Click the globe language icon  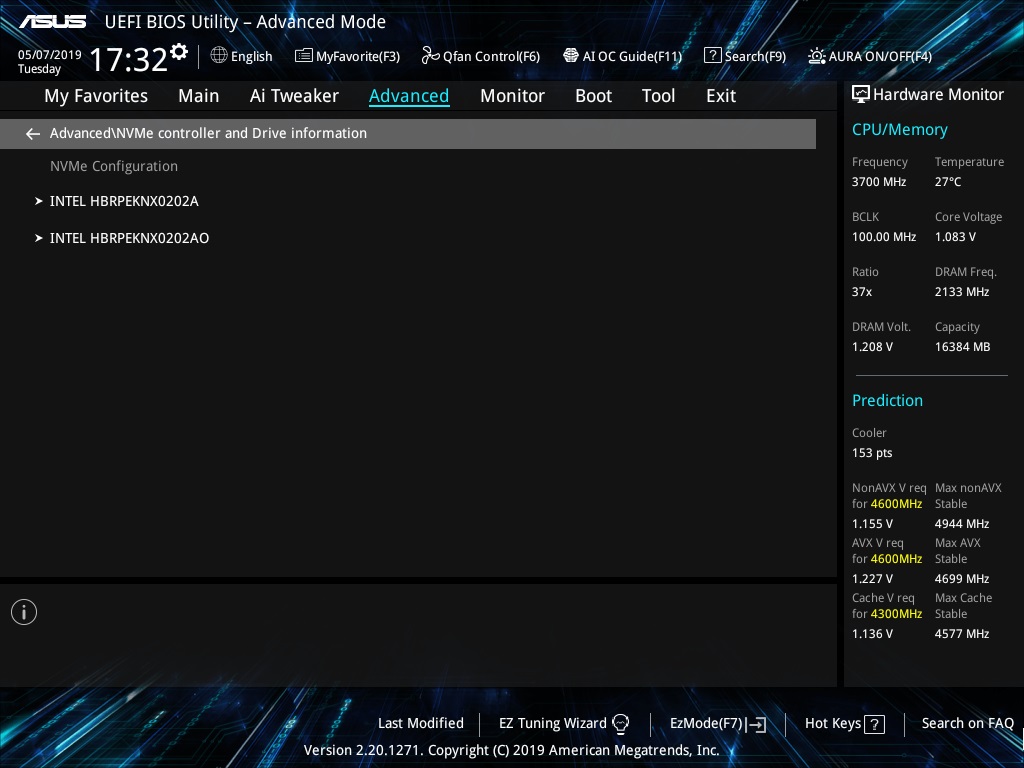click(x=219, y=56)
